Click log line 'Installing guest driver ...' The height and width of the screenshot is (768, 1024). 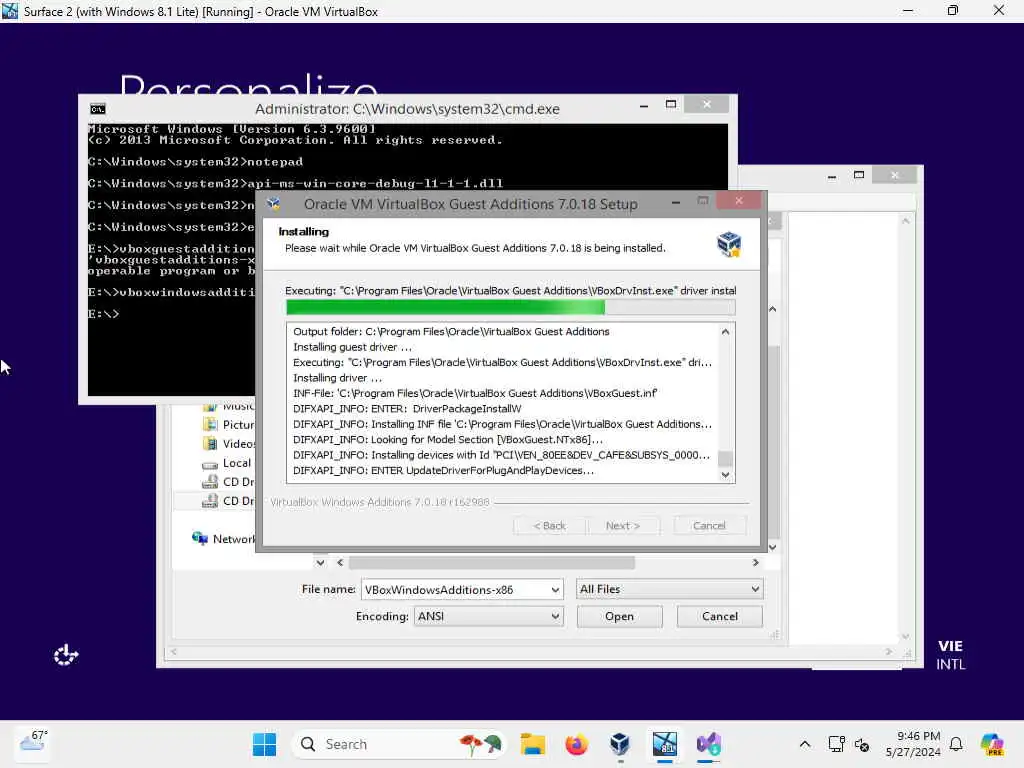tap(353, 347)
